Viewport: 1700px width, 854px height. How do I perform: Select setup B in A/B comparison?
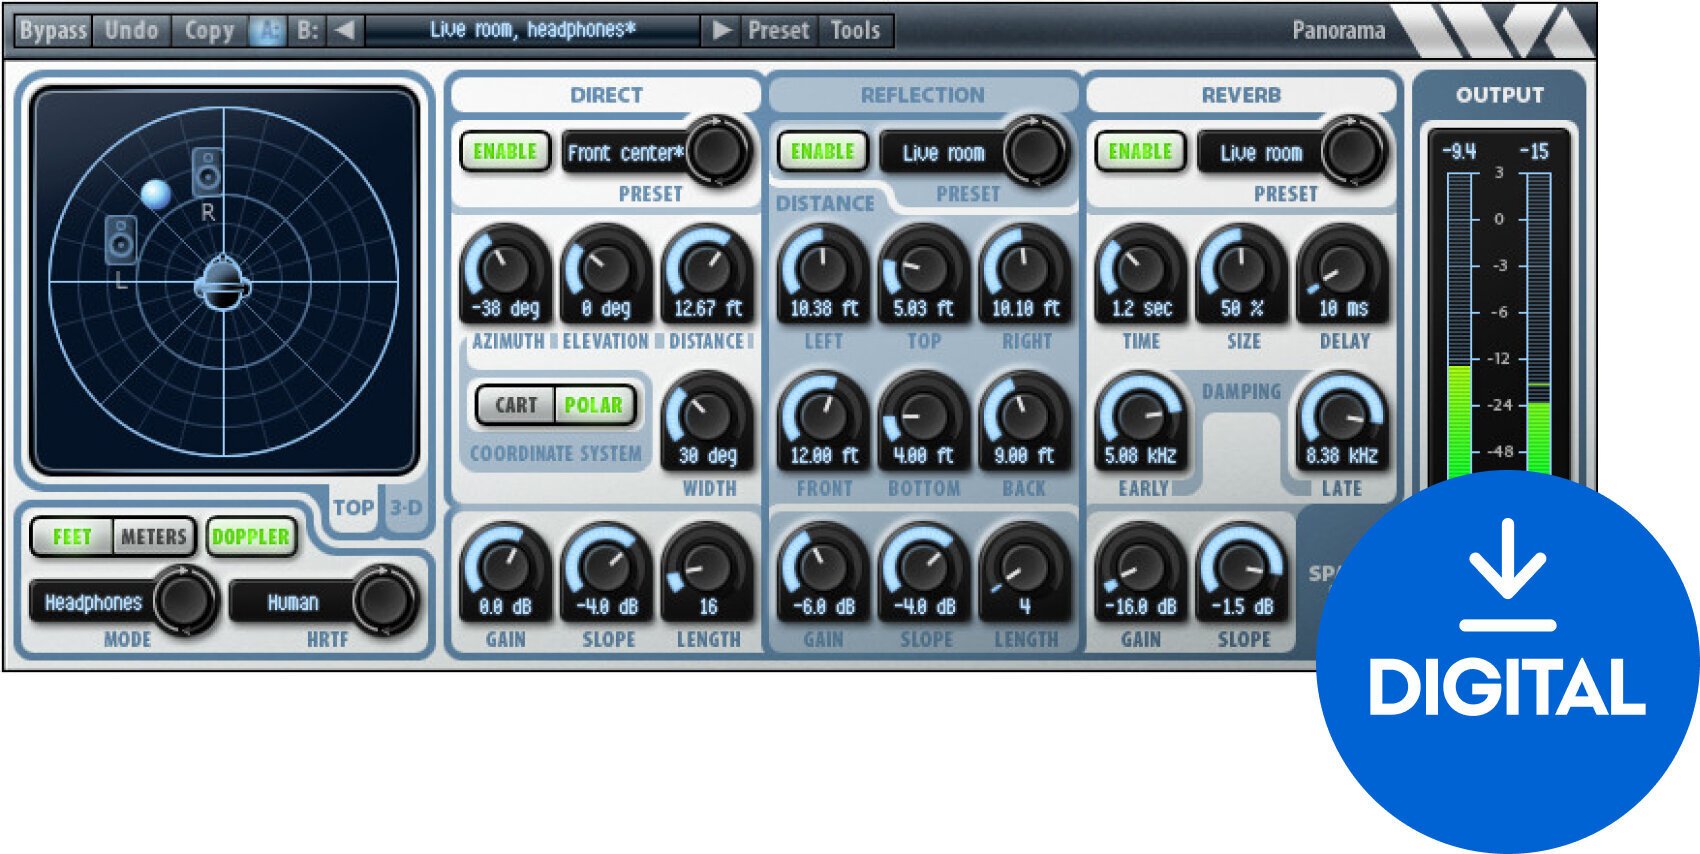[308, 30]
